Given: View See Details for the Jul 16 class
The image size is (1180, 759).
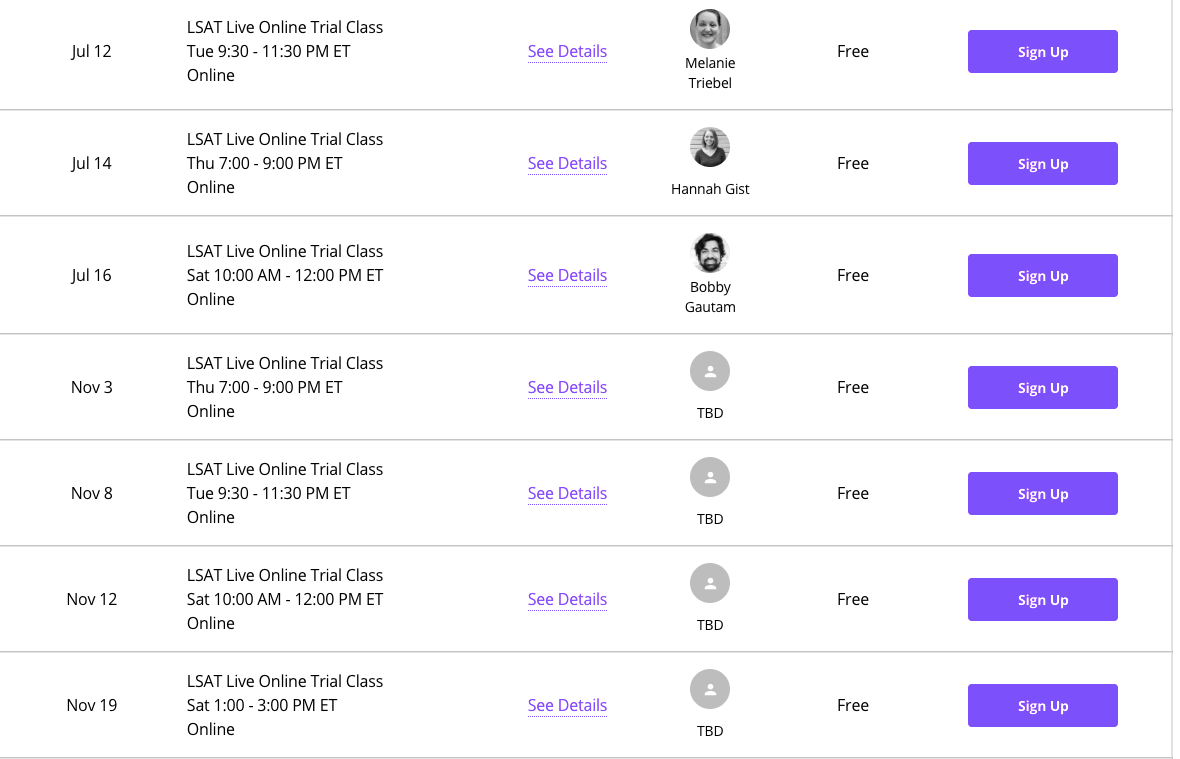Looking at the screenshot, I should point(567,275).
